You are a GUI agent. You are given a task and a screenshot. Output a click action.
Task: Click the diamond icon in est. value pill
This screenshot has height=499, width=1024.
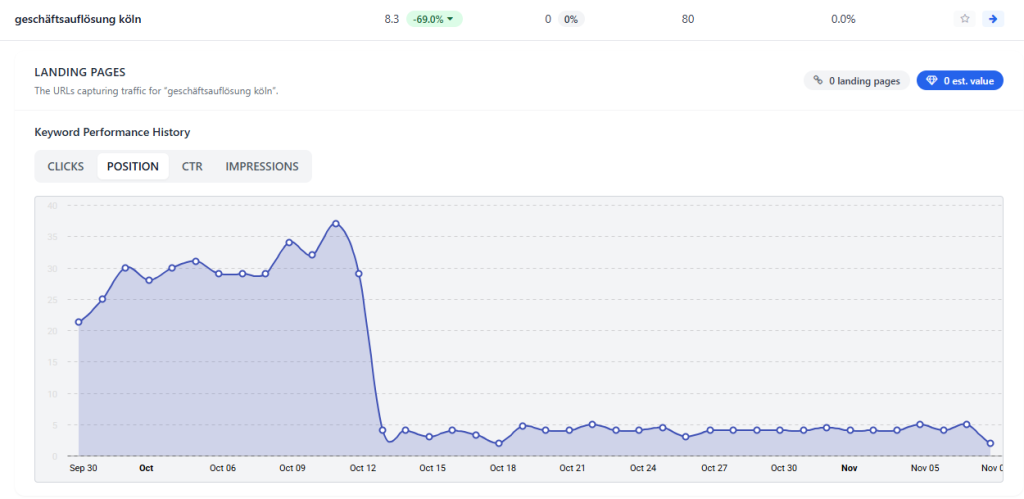[x=931, y=81]
